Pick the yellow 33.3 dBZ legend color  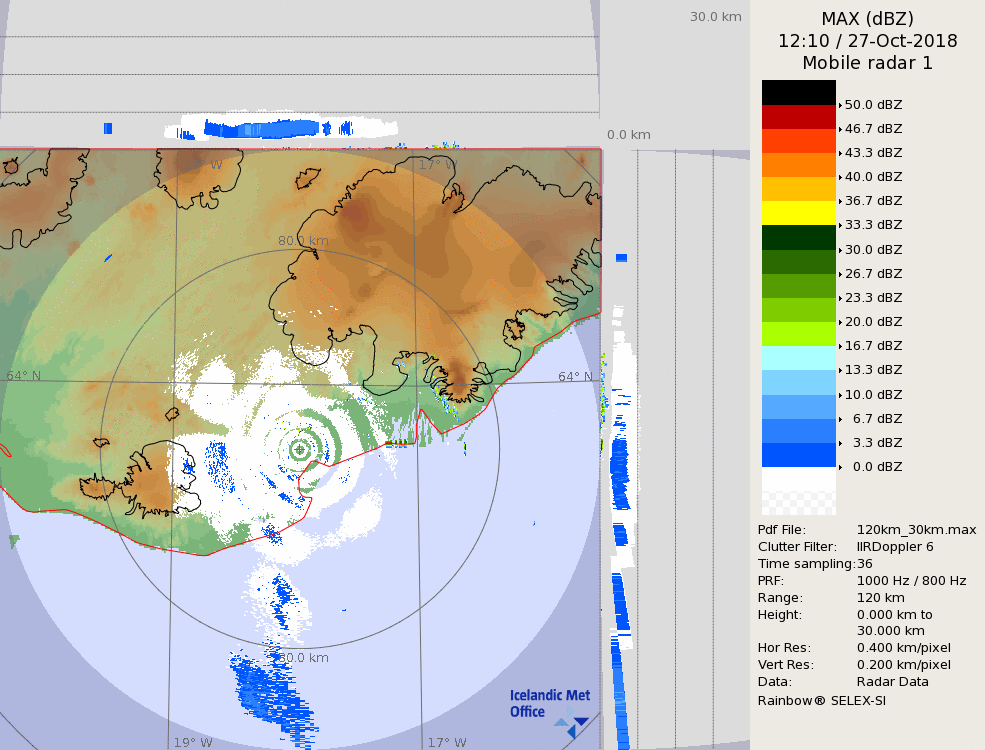(798, 213)
